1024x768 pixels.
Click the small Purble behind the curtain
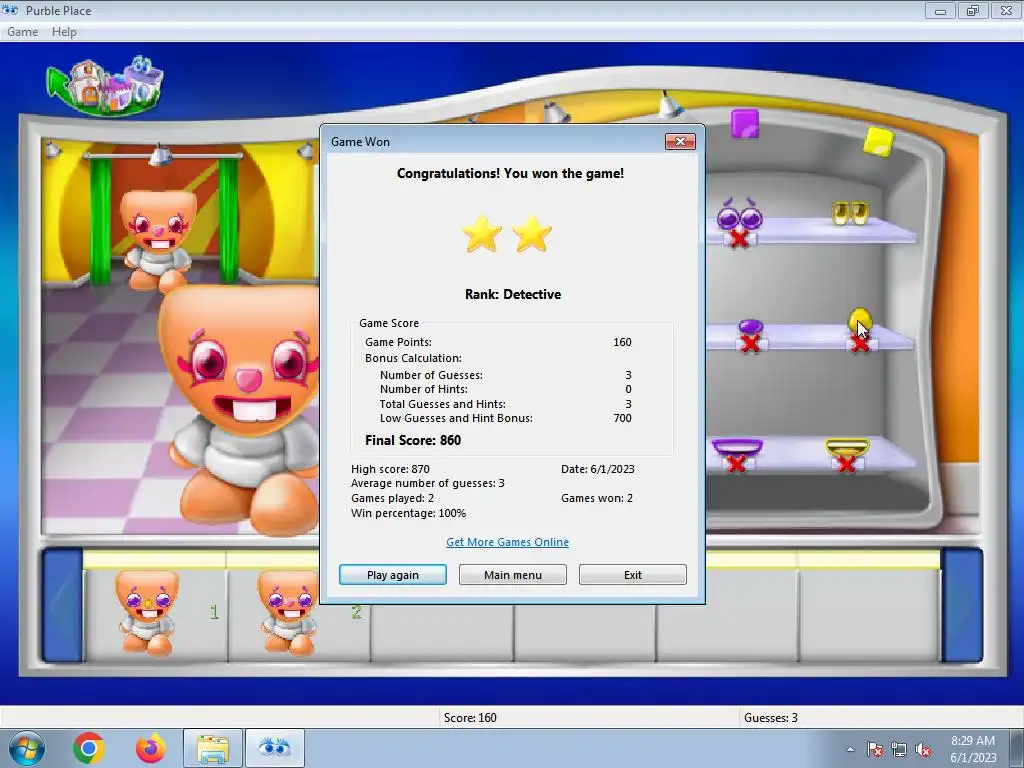[159, 240]
